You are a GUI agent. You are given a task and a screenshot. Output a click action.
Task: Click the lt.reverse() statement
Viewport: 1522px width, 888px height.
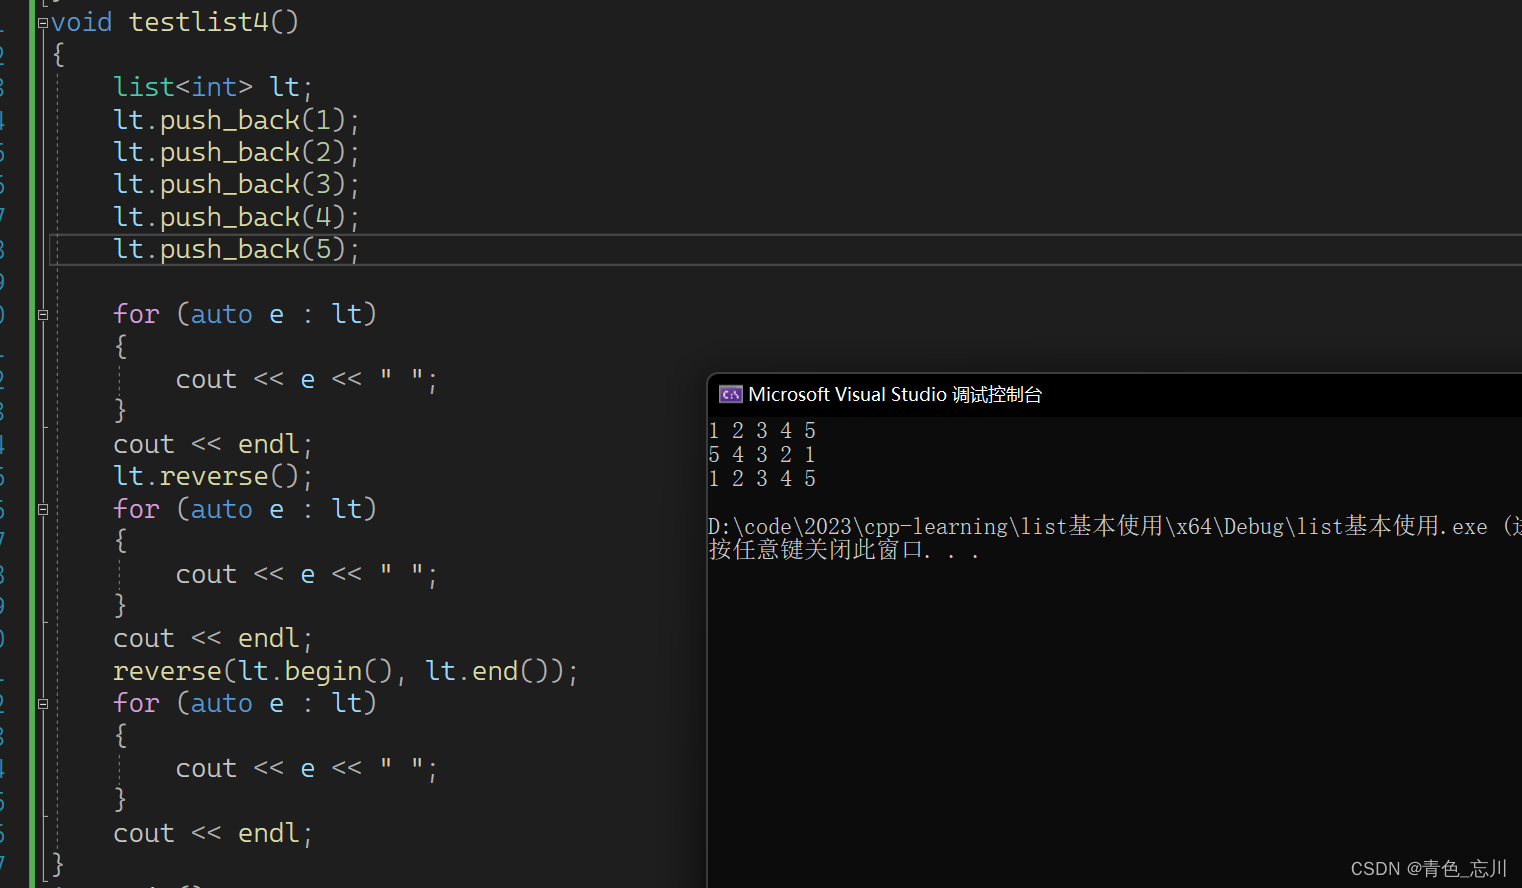click(x=213, y=476)
